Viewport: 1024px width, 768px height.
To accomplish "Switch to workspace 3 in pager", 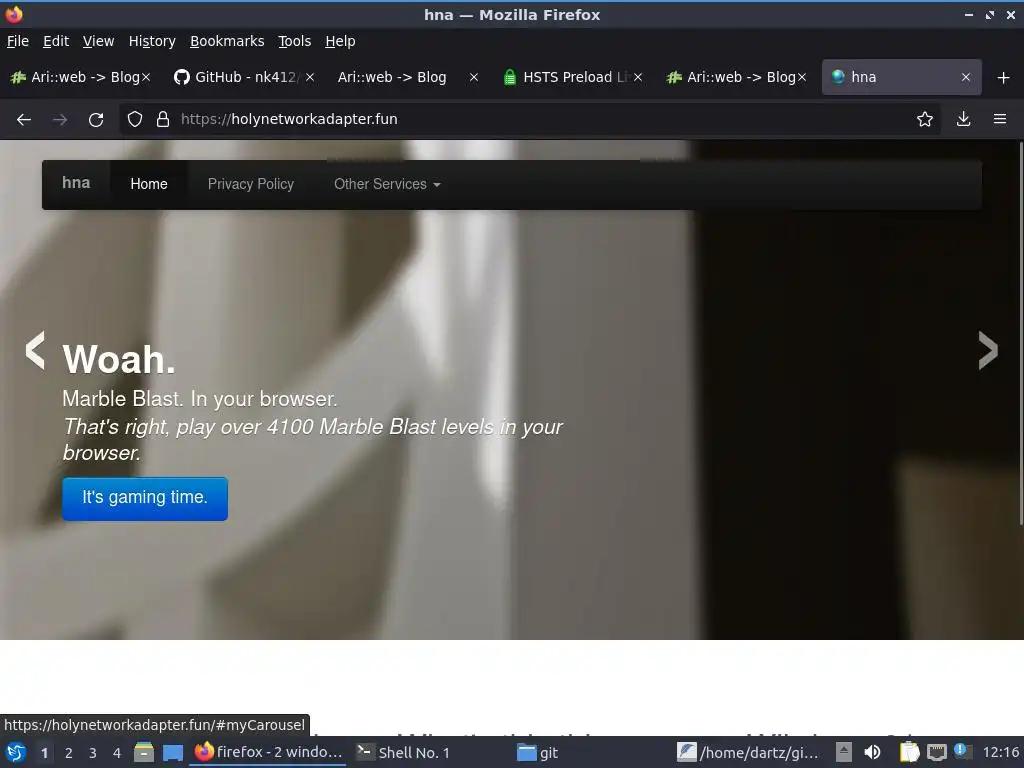I will click(93, 753).
